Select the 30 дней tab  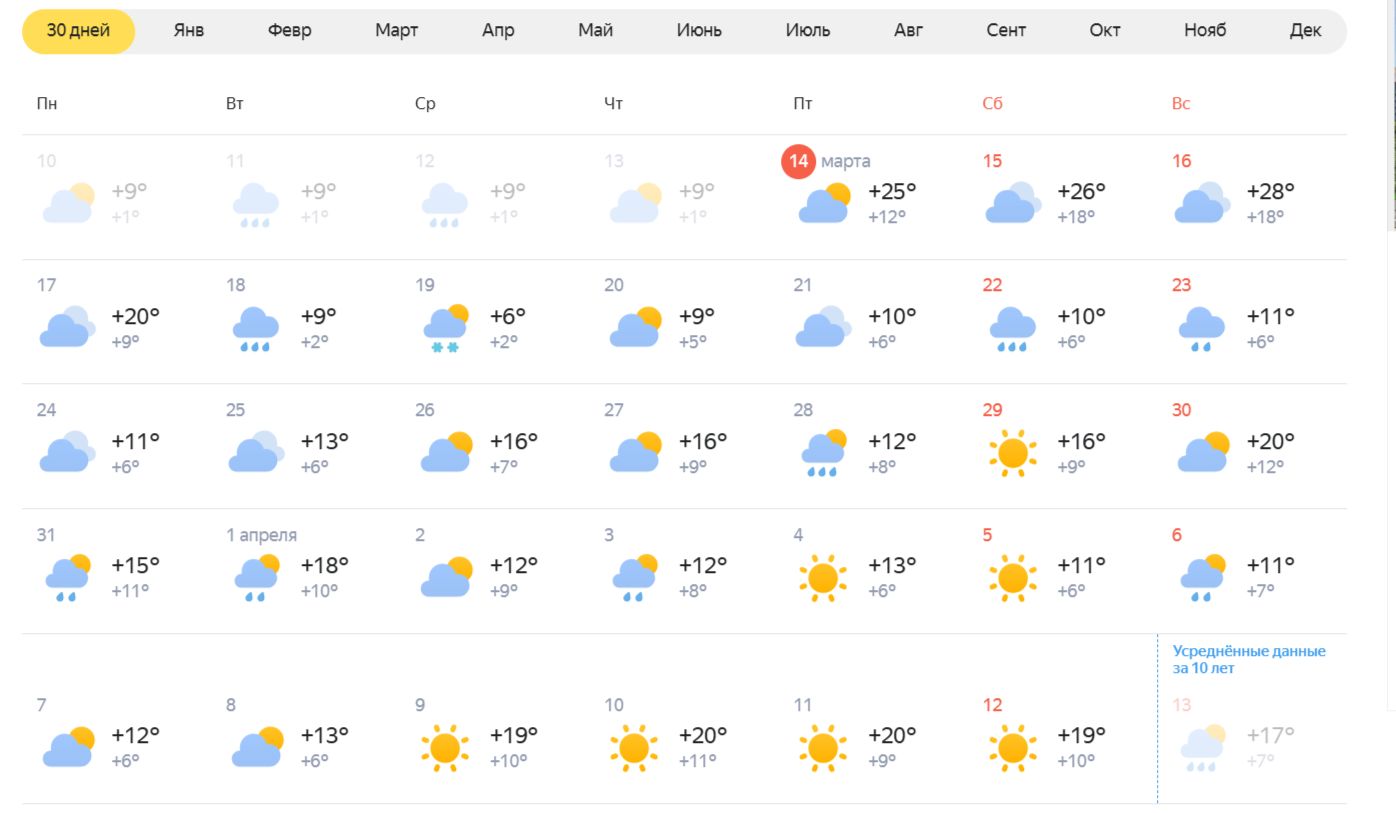tap(78, 30)
